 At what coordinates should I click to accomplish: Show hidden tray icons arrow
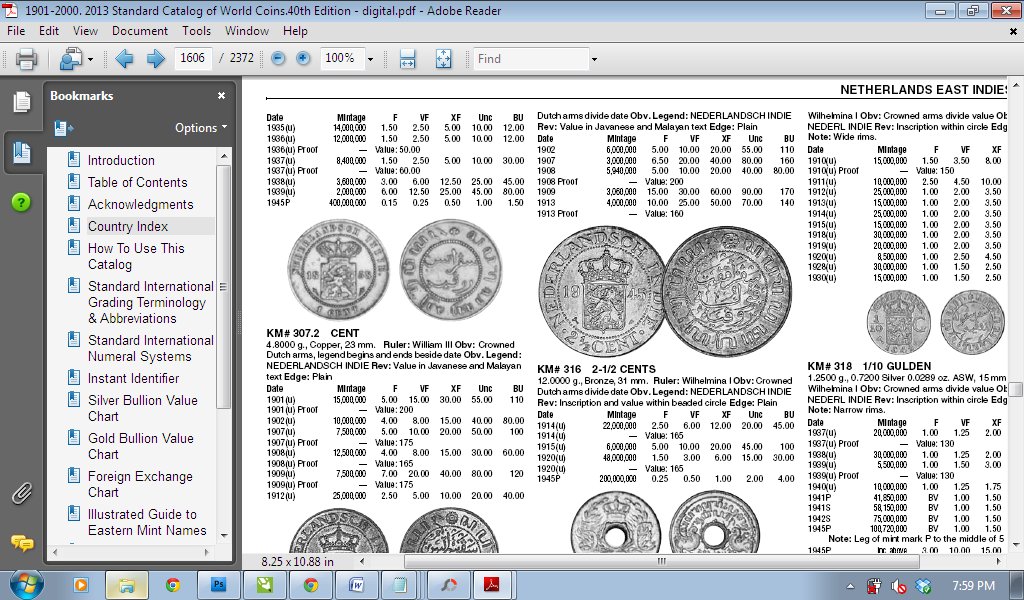pos(850,586)
